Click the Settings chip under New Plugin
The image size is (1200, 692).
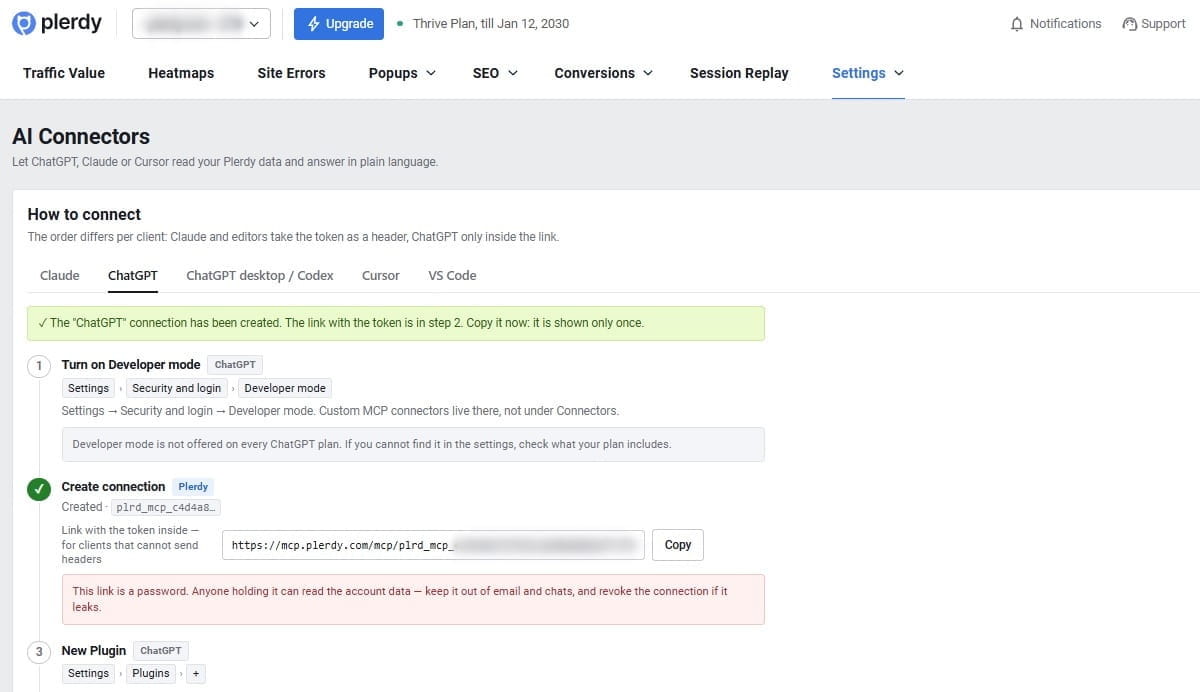pos(88,673)
